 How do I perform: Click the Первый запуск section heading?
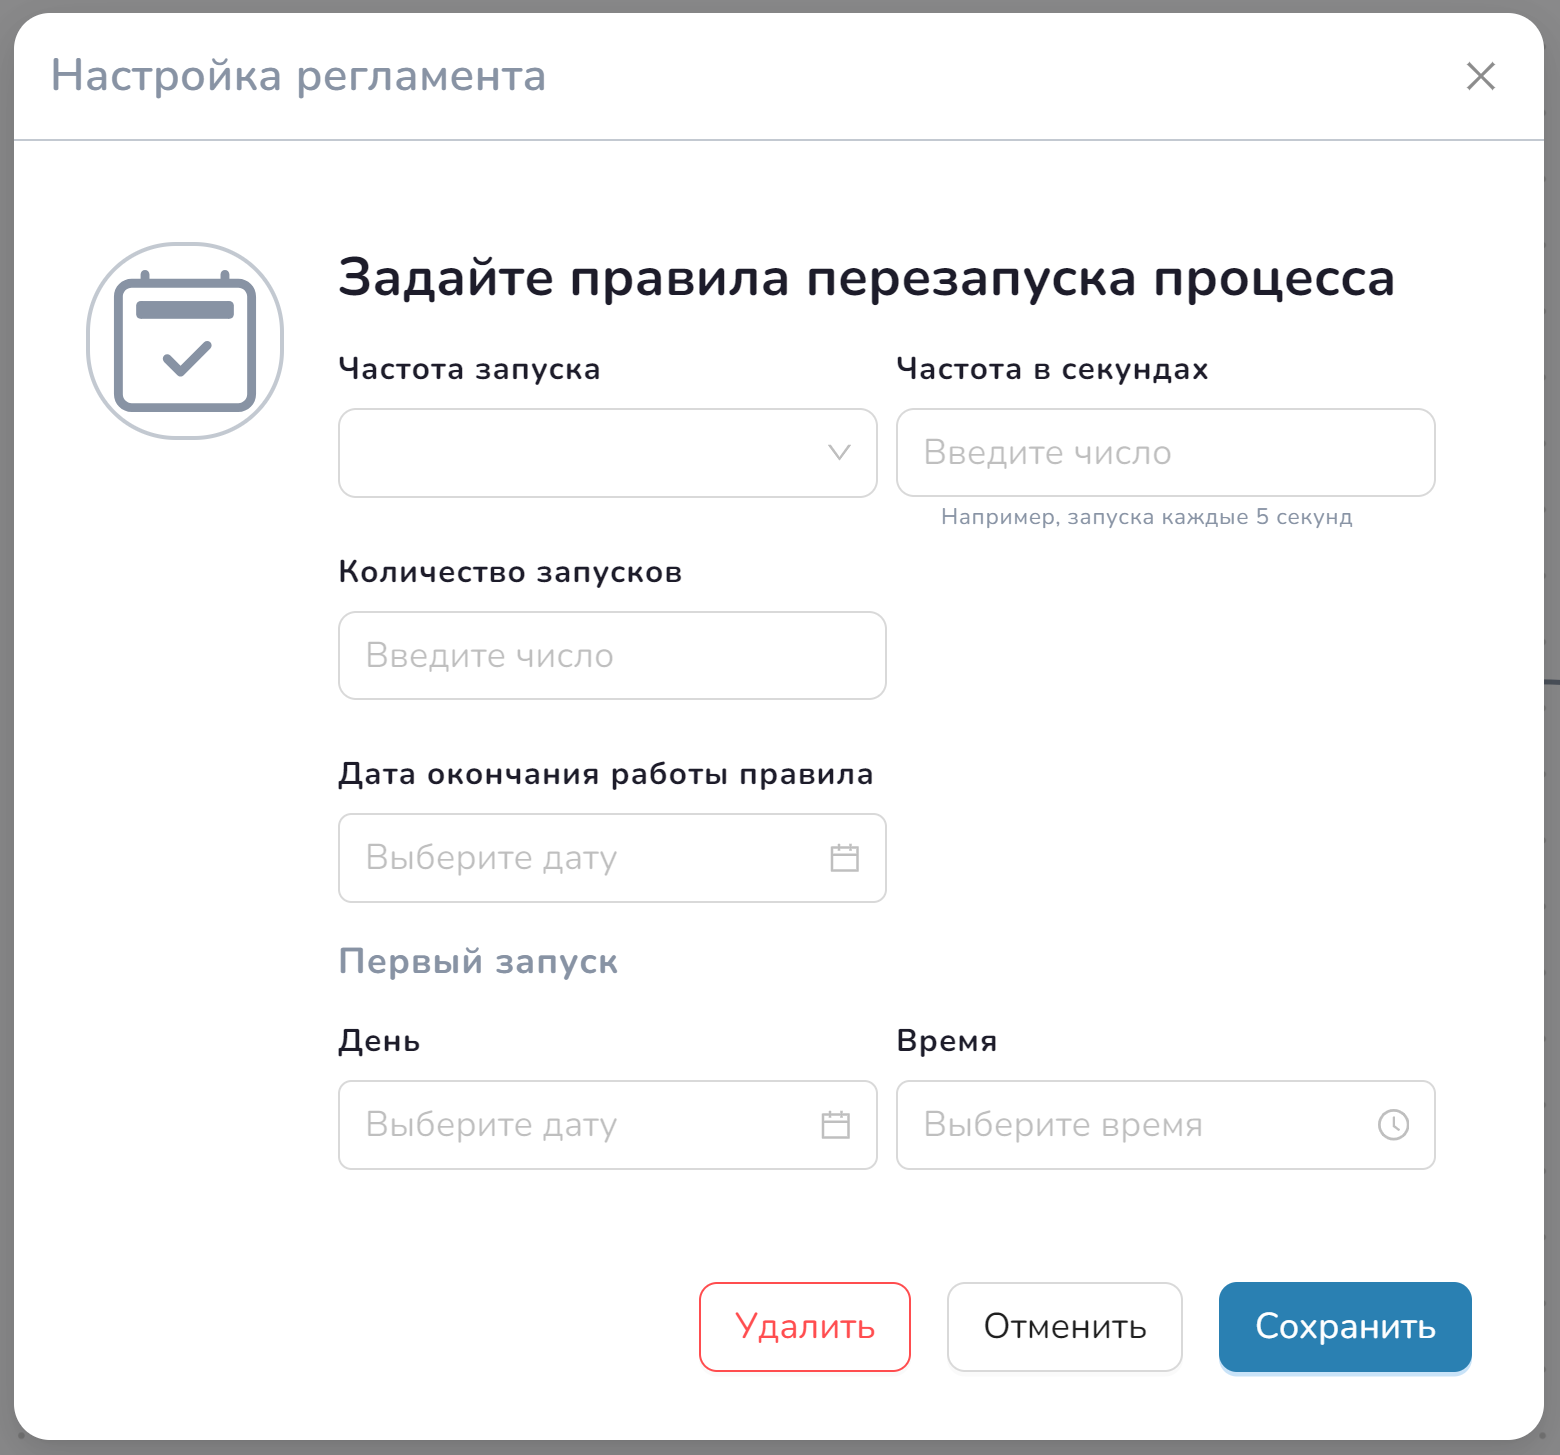click(x=478, y=961)
